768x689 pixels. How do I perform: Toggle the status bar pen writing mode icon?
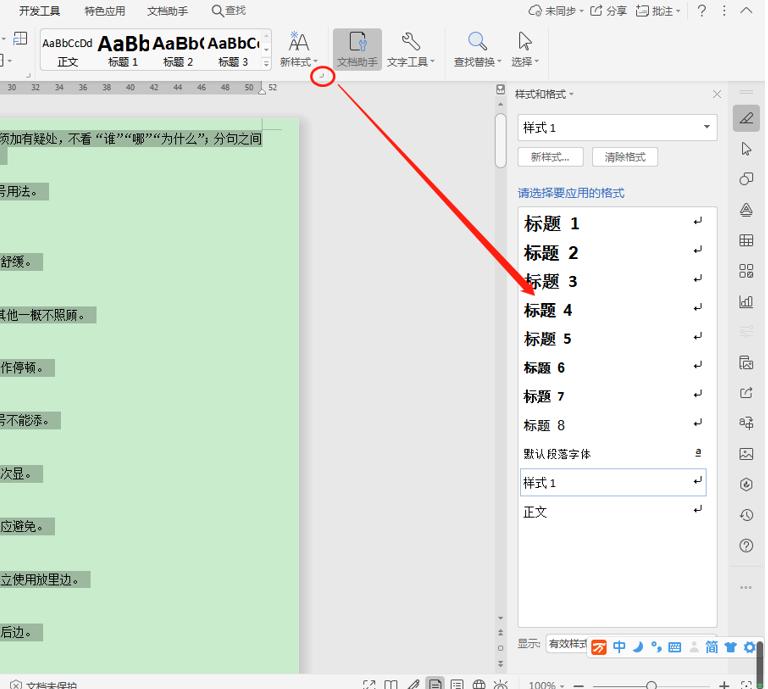point(413,685)
